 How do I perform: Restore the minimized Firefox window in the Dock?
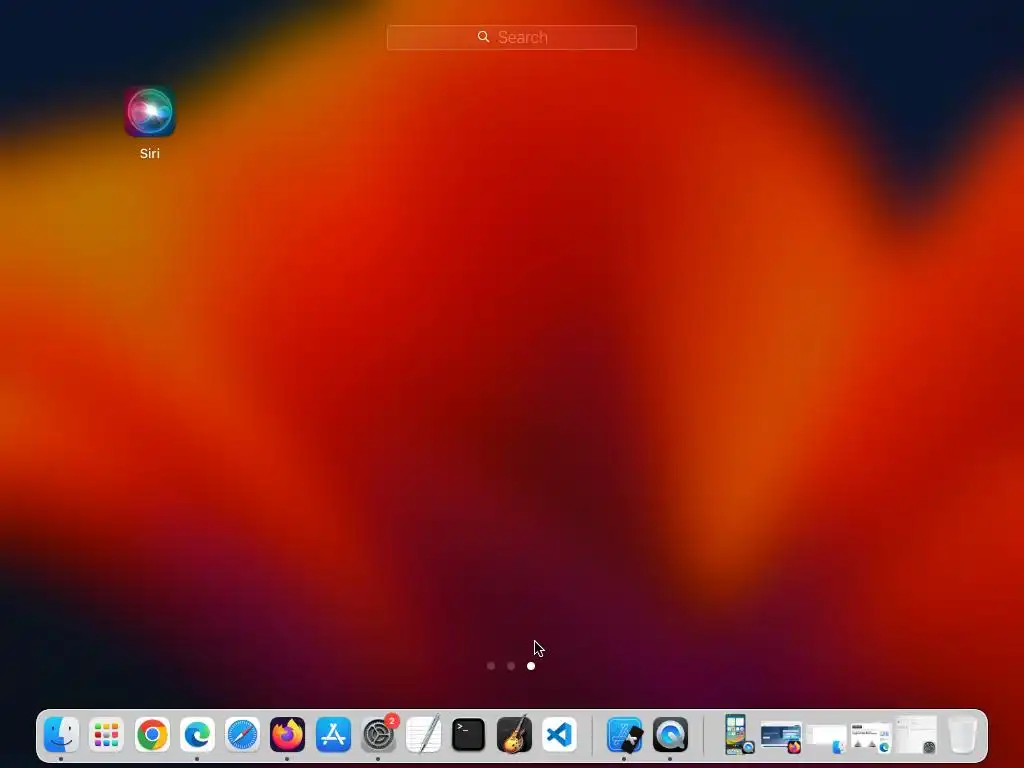pyautogui.click(x=781, y=737)
